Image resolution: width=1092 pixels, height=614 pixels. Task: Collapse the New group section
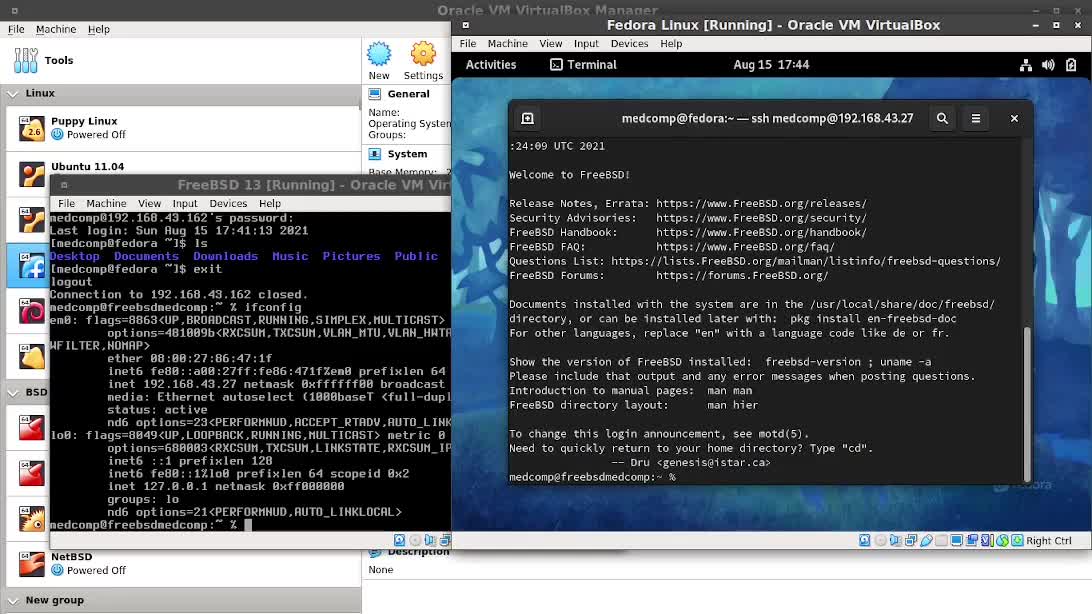13,600
